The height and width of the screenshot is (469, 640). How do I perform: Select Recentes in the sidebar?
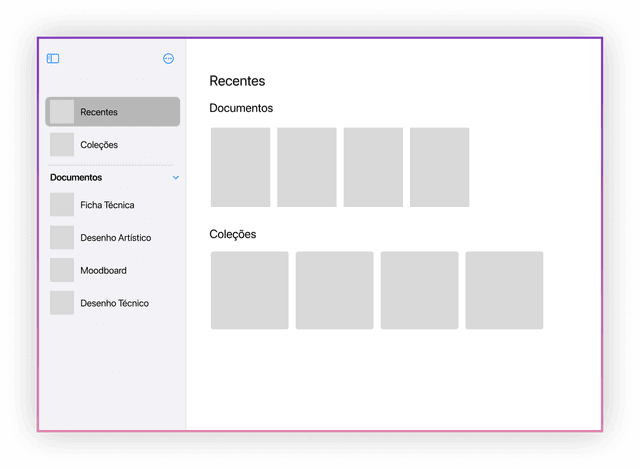pyautogui.click(x=112, y=112)
